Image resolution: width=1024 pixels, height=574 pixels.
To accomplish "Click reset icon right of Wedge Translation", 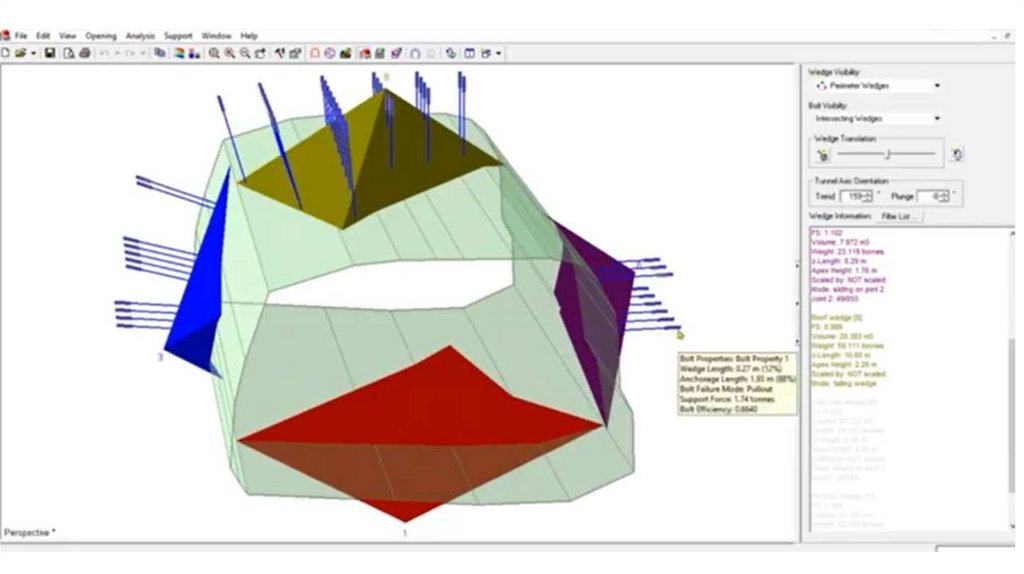I will [956, 154].
